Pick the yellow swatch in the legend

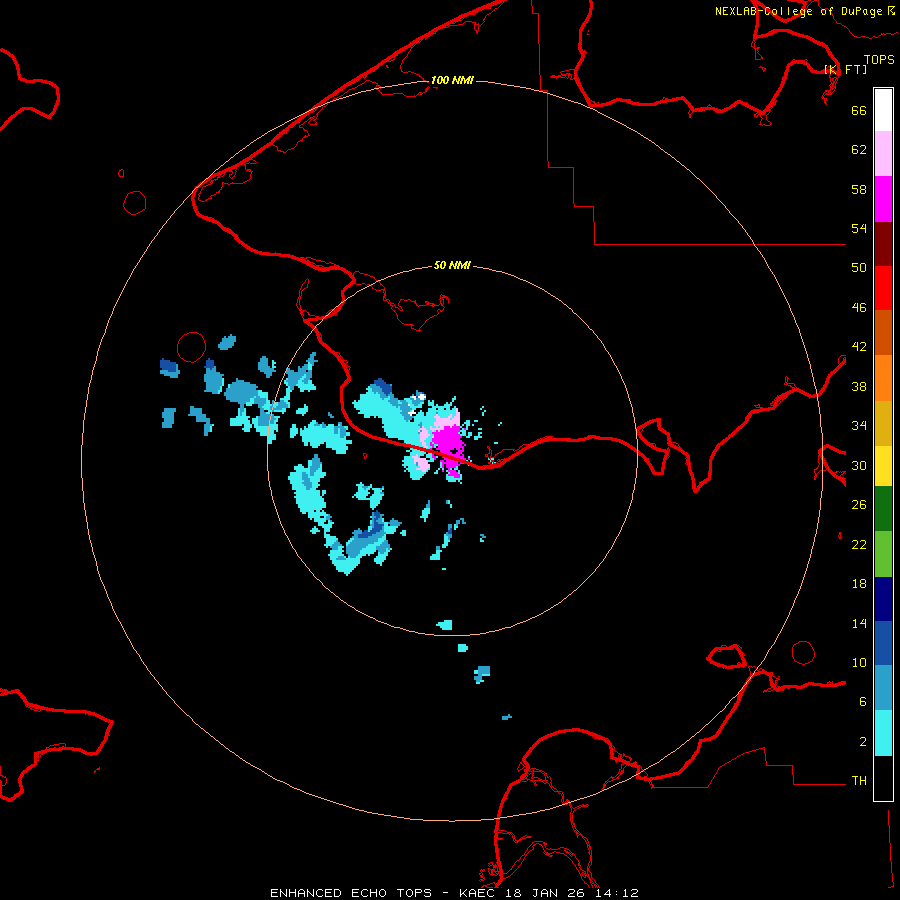tap(883, 466)
